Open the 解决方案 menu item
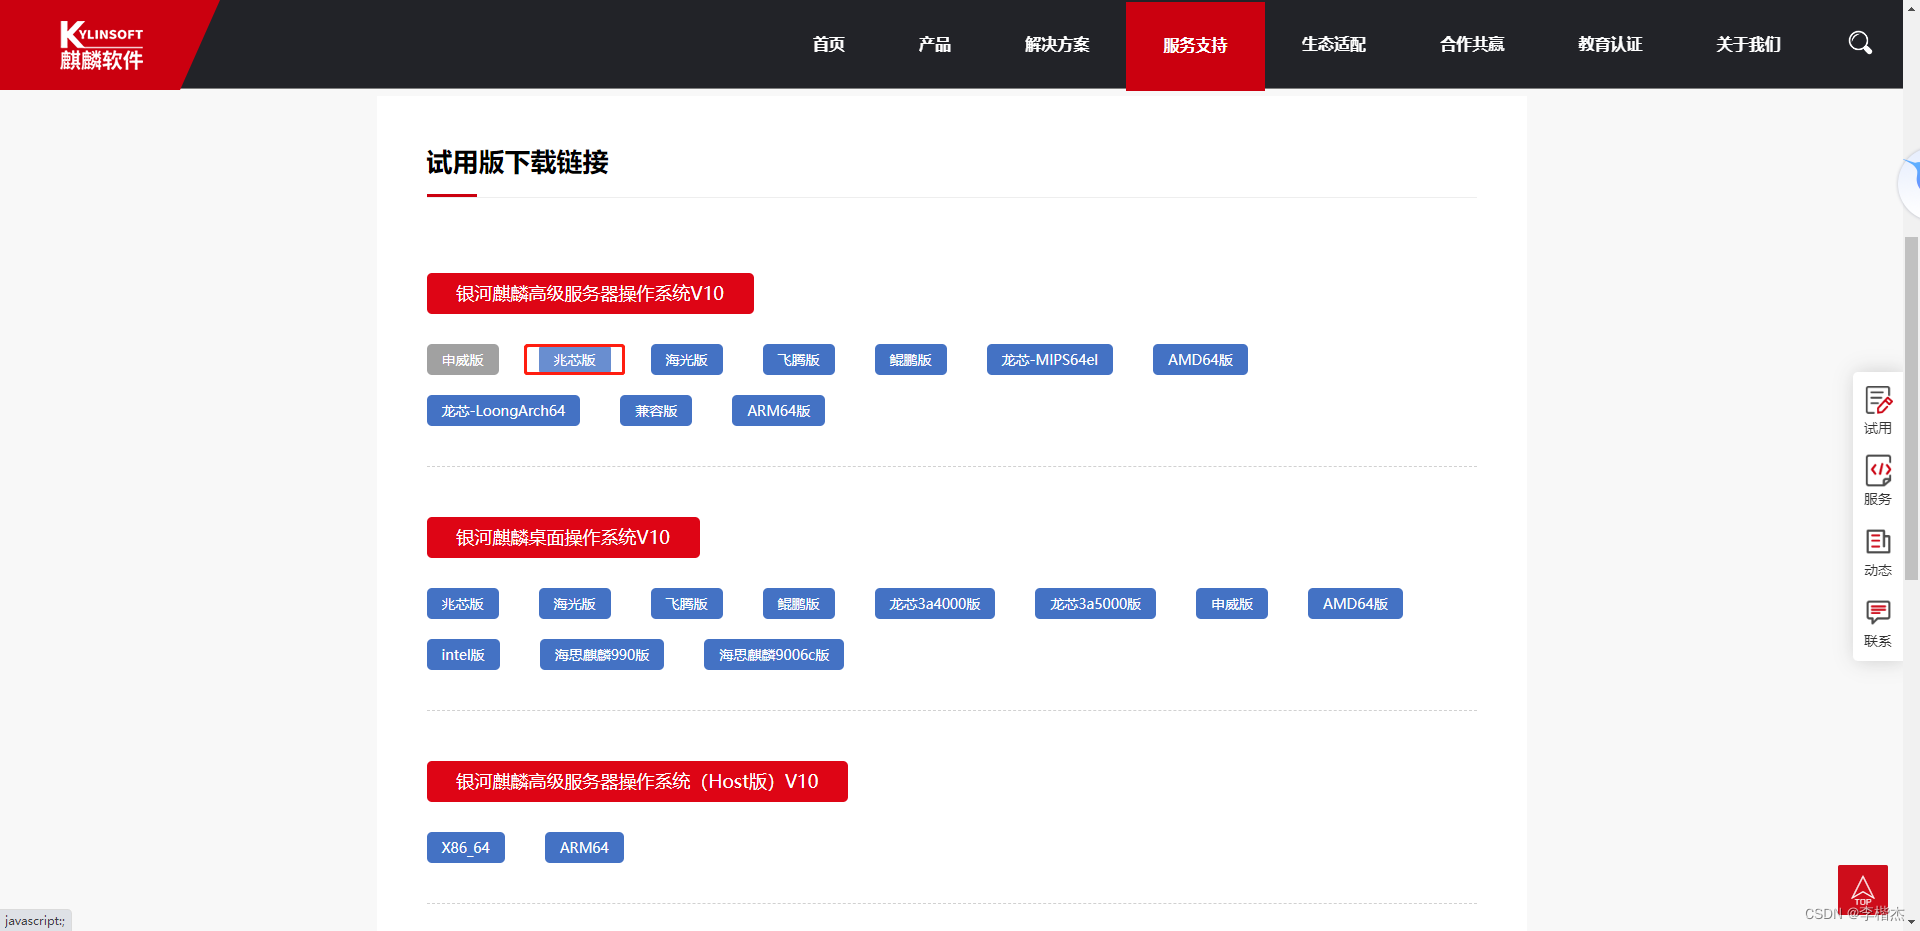1920x931 pixels. coord(1057,44)
